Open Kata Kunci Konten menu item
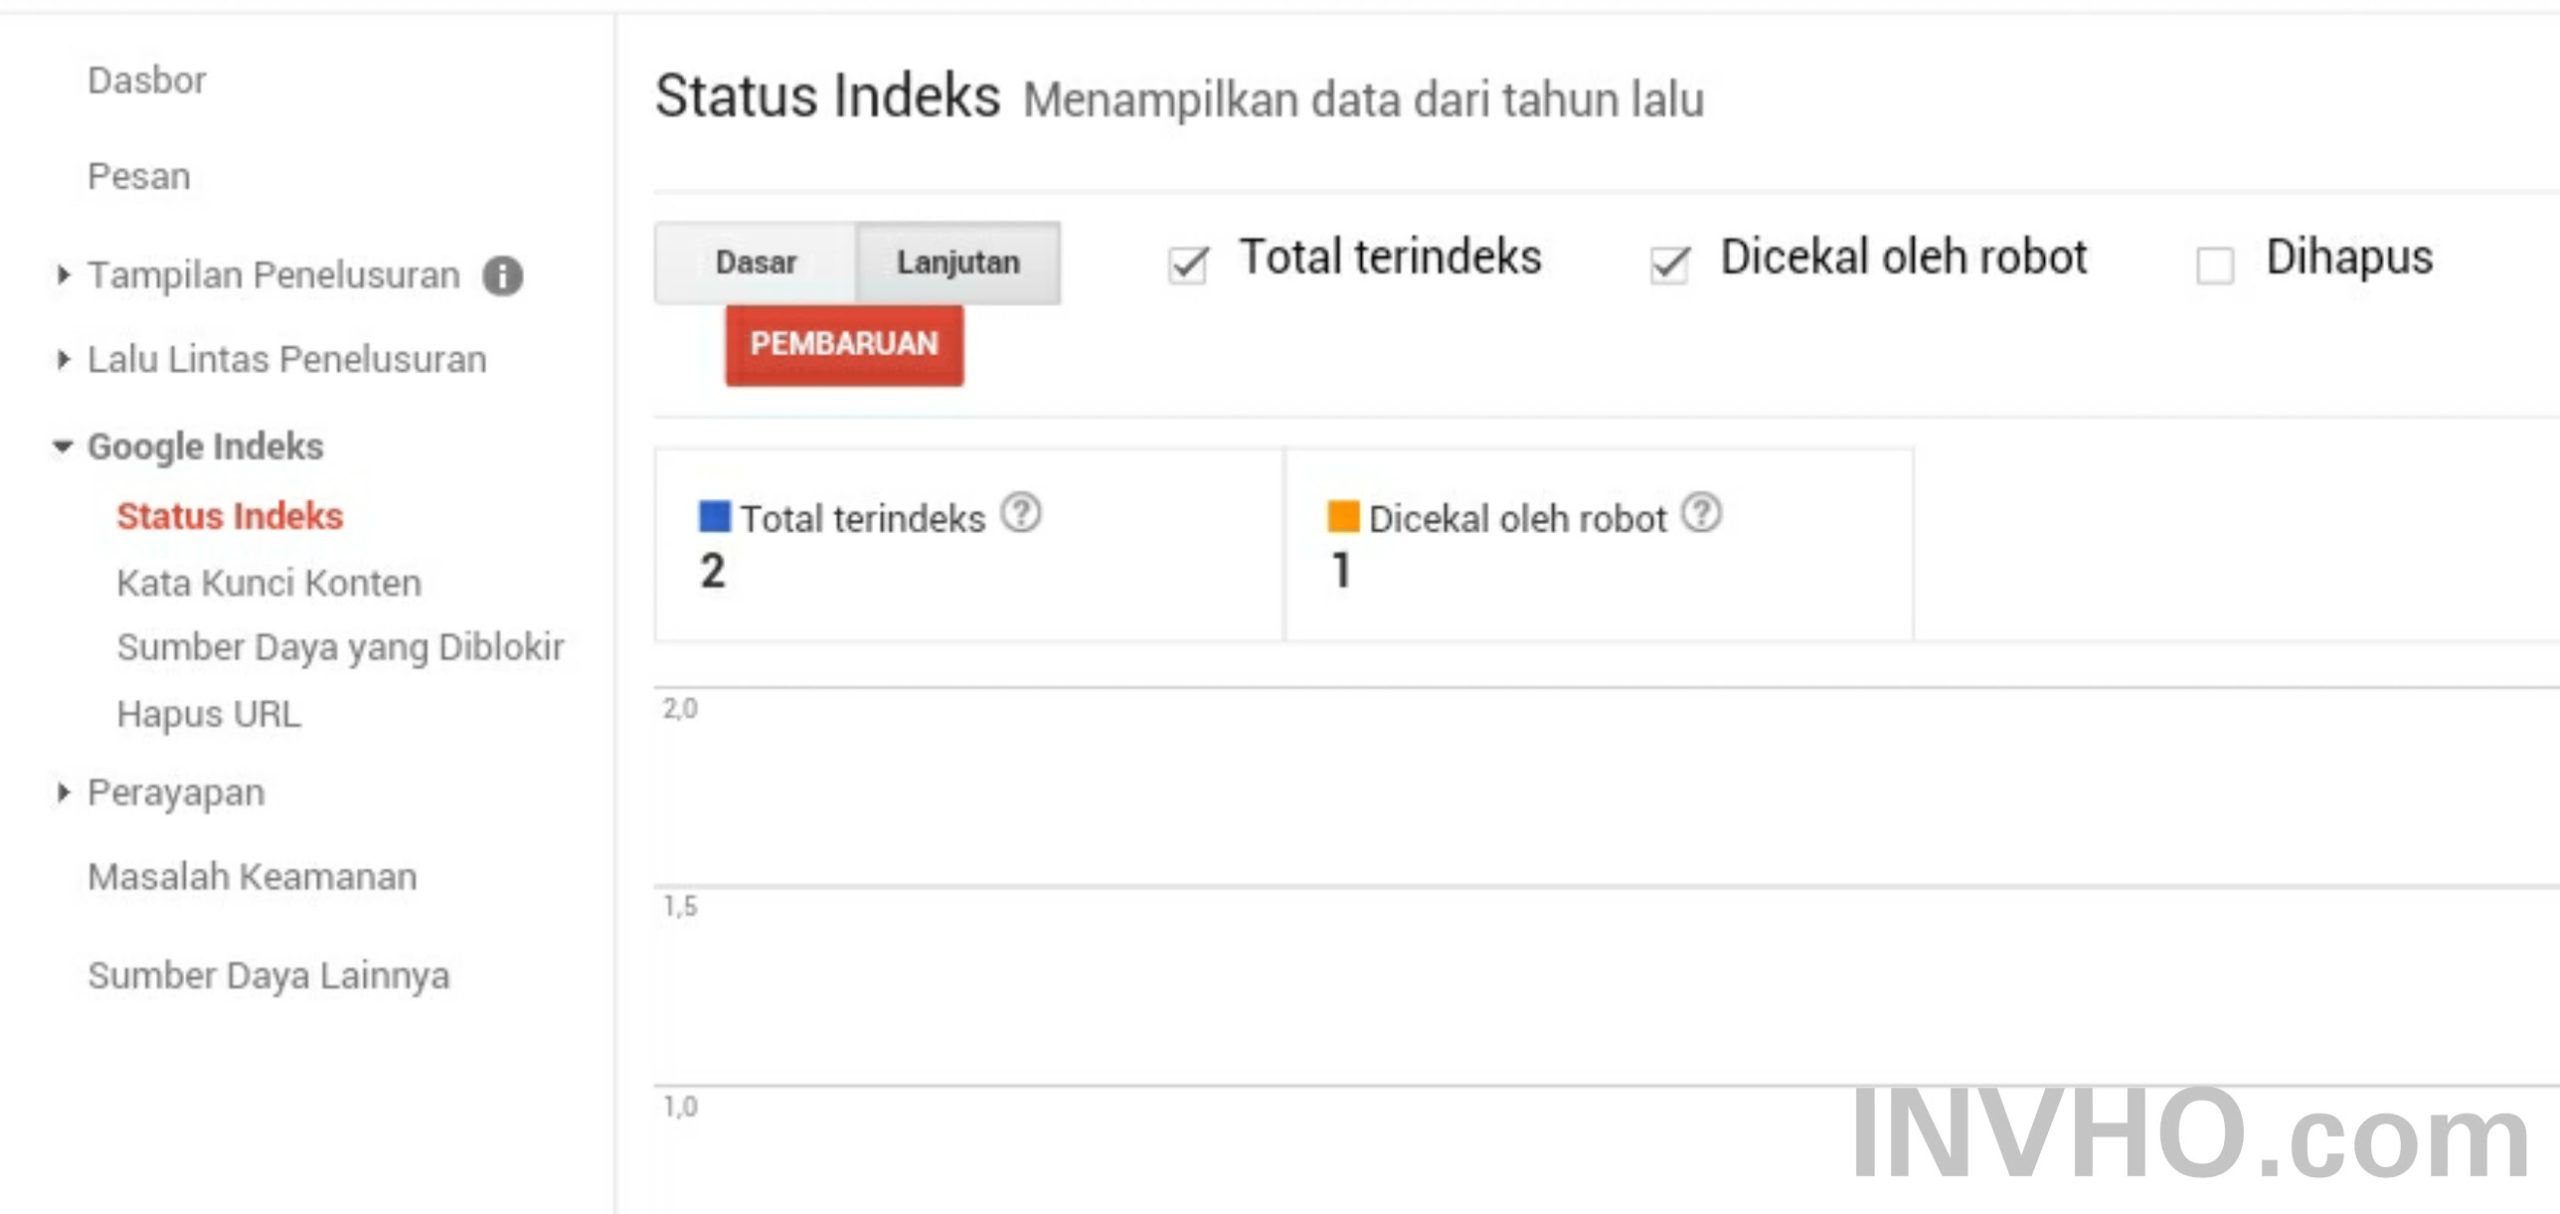Image resolution: width=2560 pixels, height=1214 pixels. [x=269, y=583]
